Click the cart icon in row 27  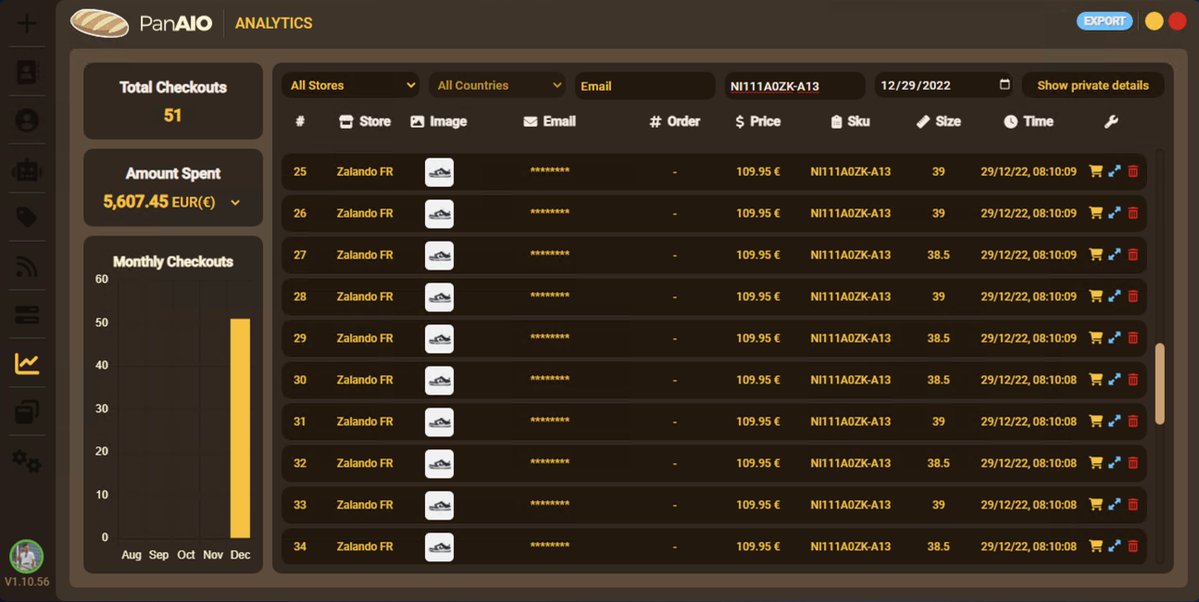coord(1096,255)
